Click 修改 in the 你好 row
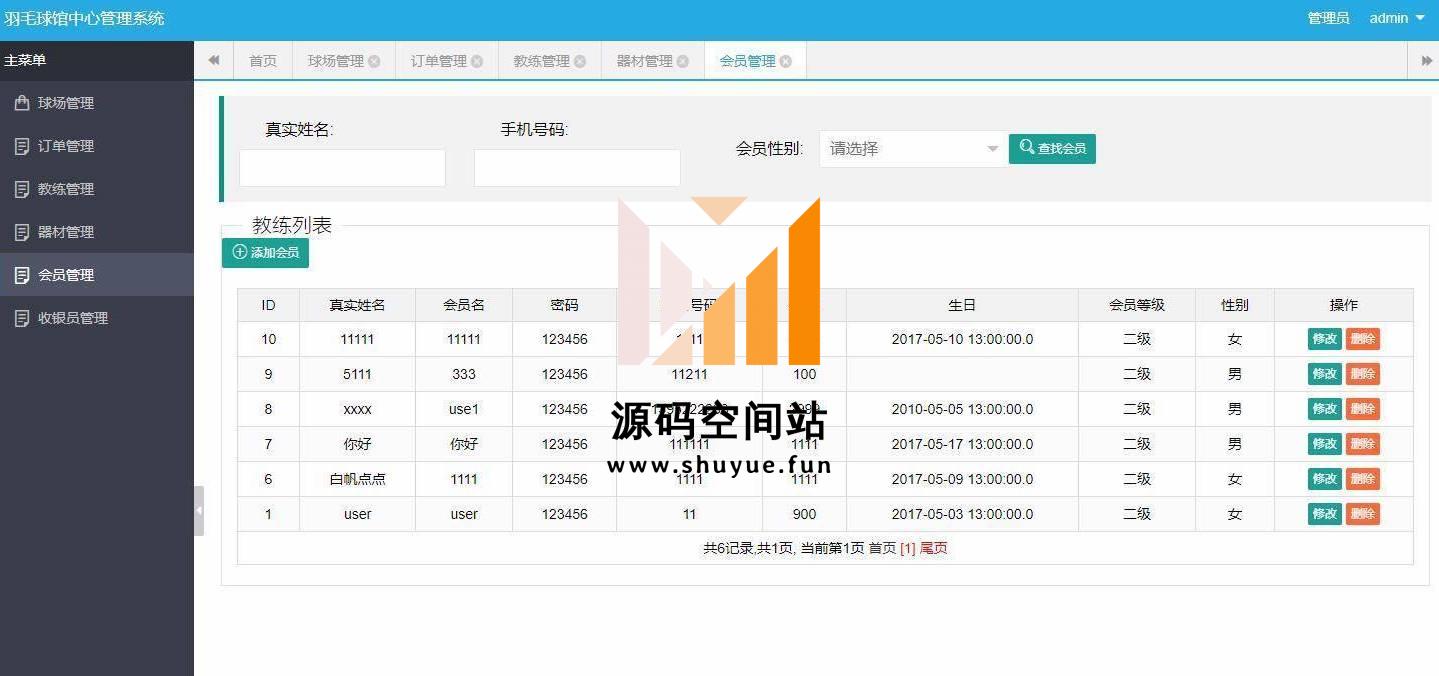1439x676 pixels. point(1325,444)
